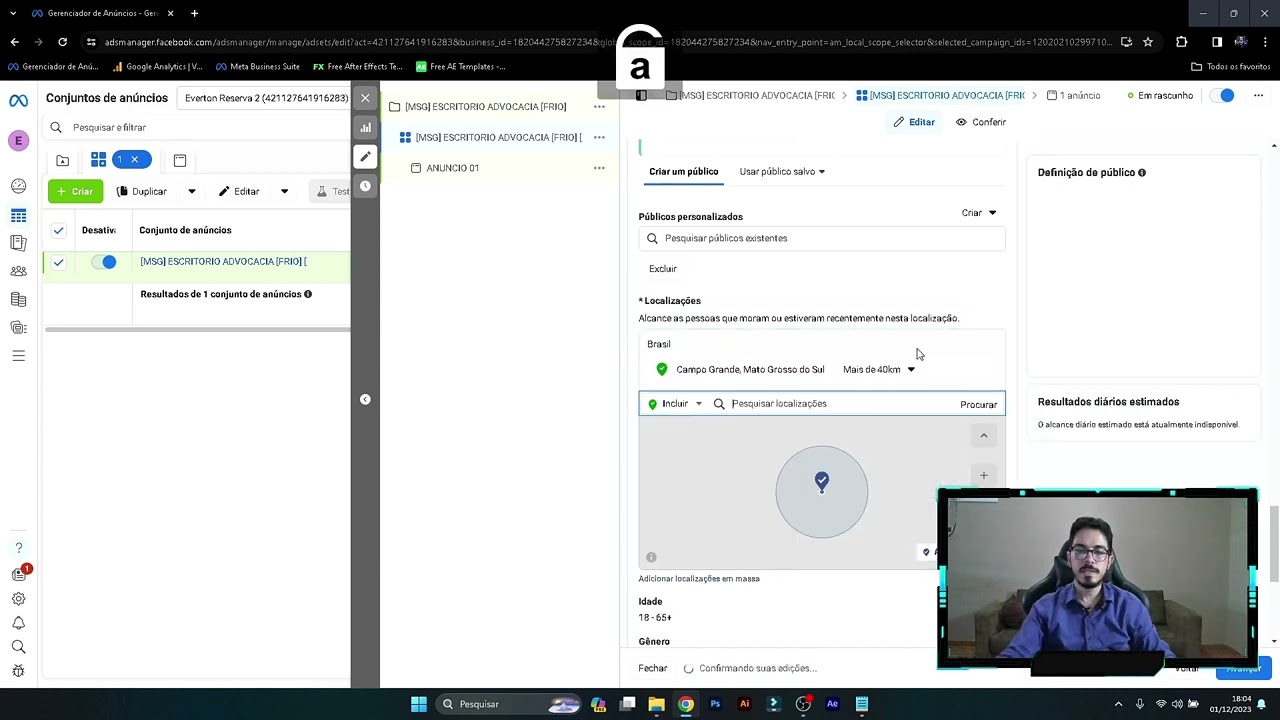Viewport: 1280px width, 720px height.
Task: Click the green Criar button
Action: pyautogui.click(x=75, y=191)
